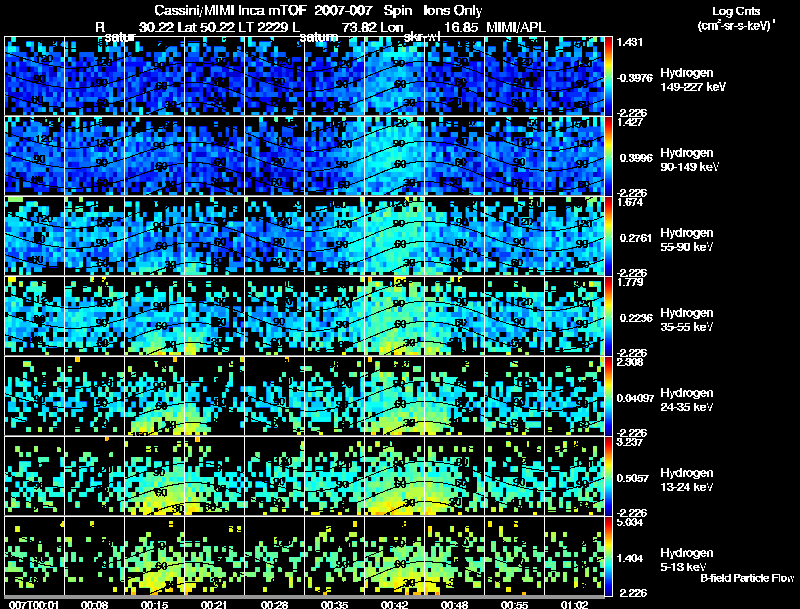Click the -0.3976 color scale midpoint value
This screenshot has height=609, width=800.
(x=635, y=78)
